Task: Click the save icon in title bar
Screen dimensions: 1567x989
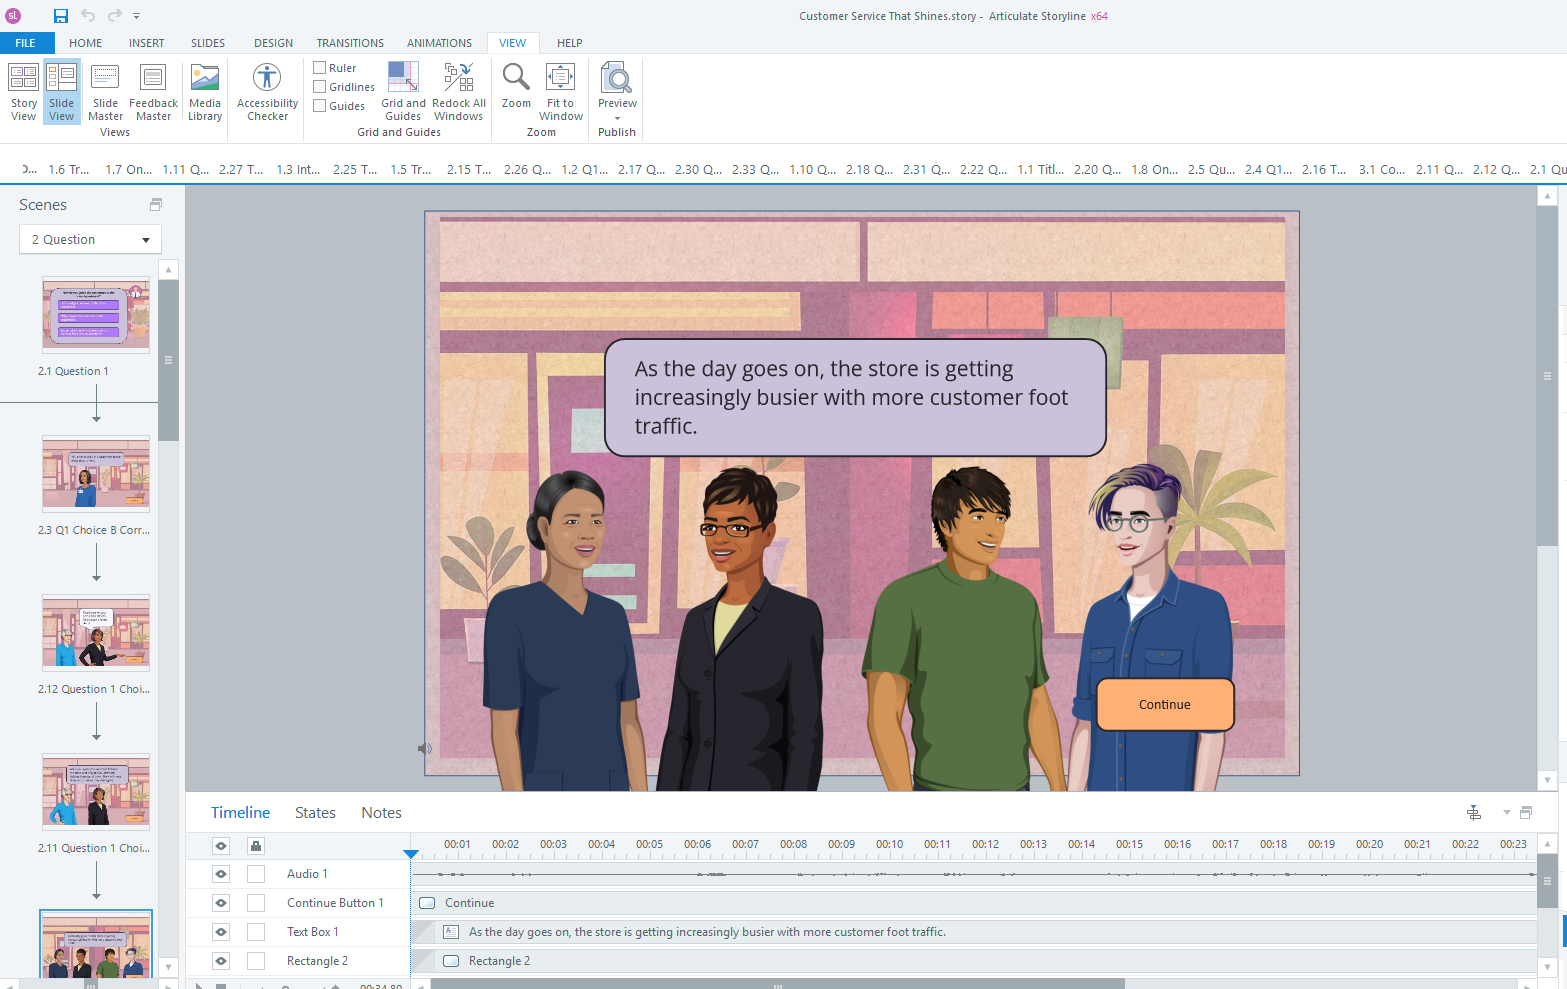Action: (x=61, y=16)
